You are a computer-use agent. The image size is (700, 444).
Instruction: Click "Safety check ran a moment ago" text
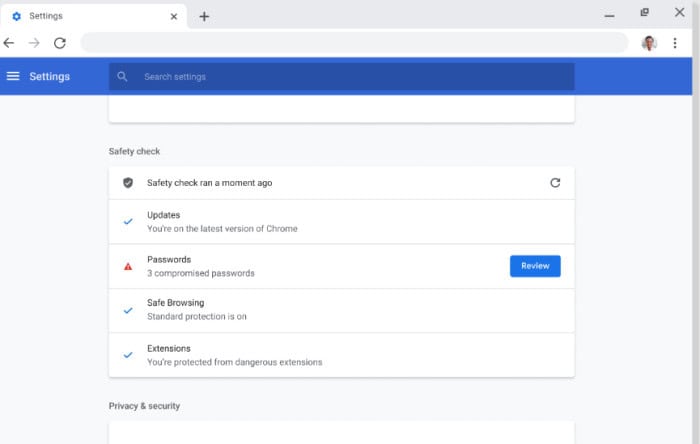[x=210, y=183]
